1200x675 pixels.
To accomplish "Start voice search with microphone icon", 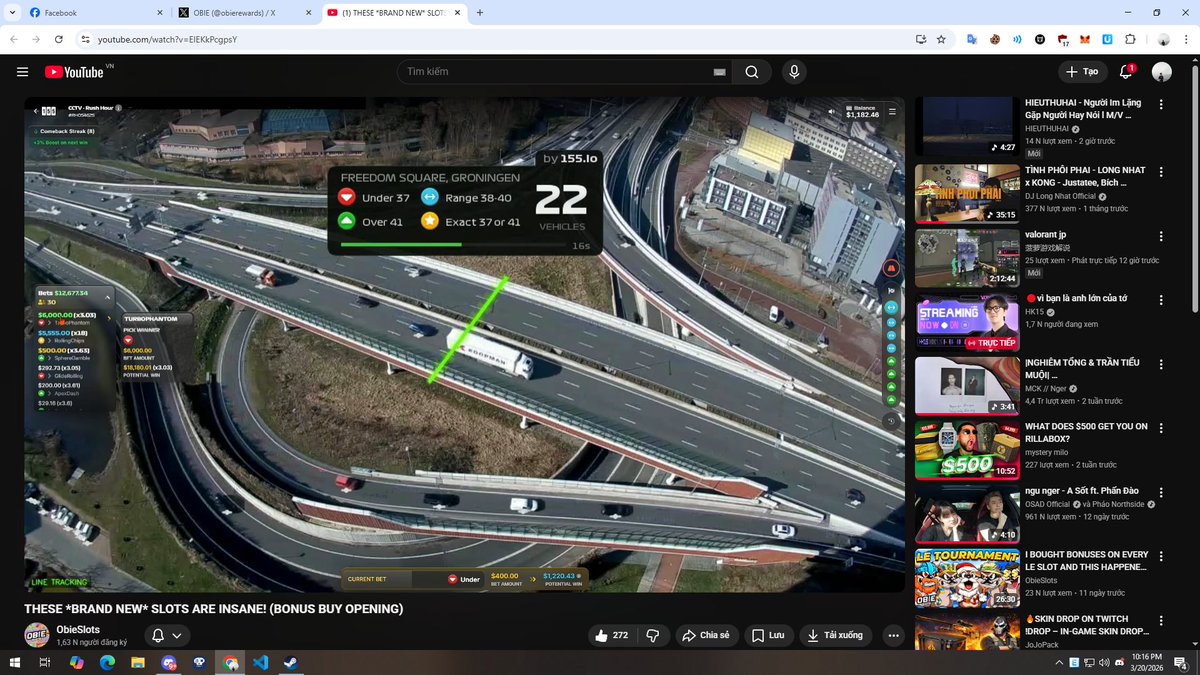I will [x=794, y=72].
